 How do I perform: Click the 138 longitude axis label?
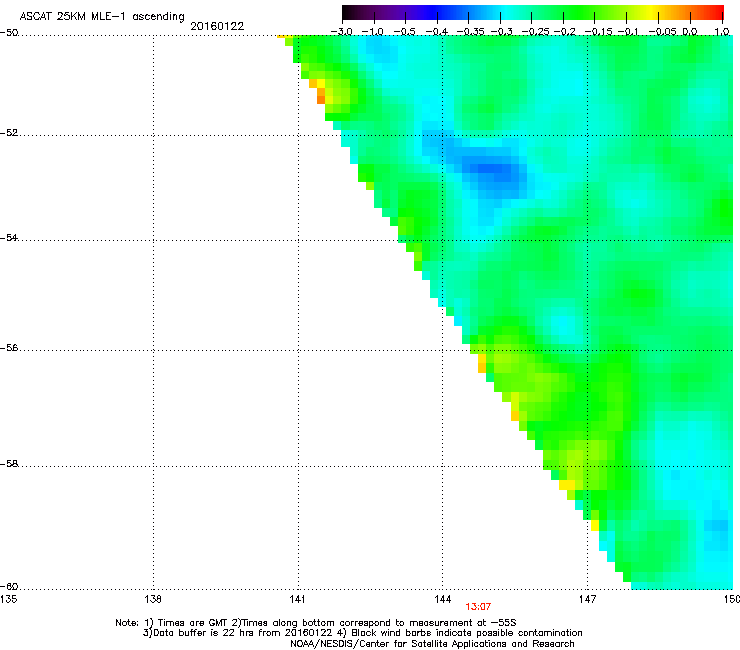(x=153, y=599)
